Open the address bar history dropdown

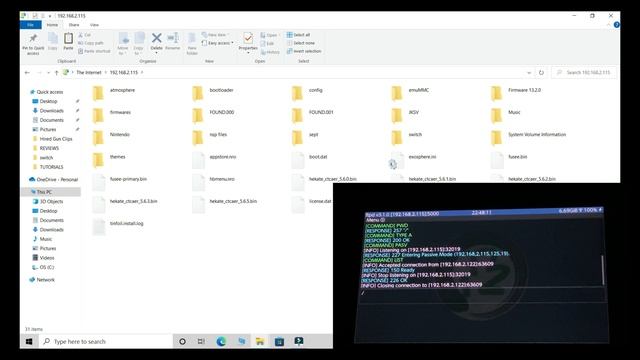[529, 73]
